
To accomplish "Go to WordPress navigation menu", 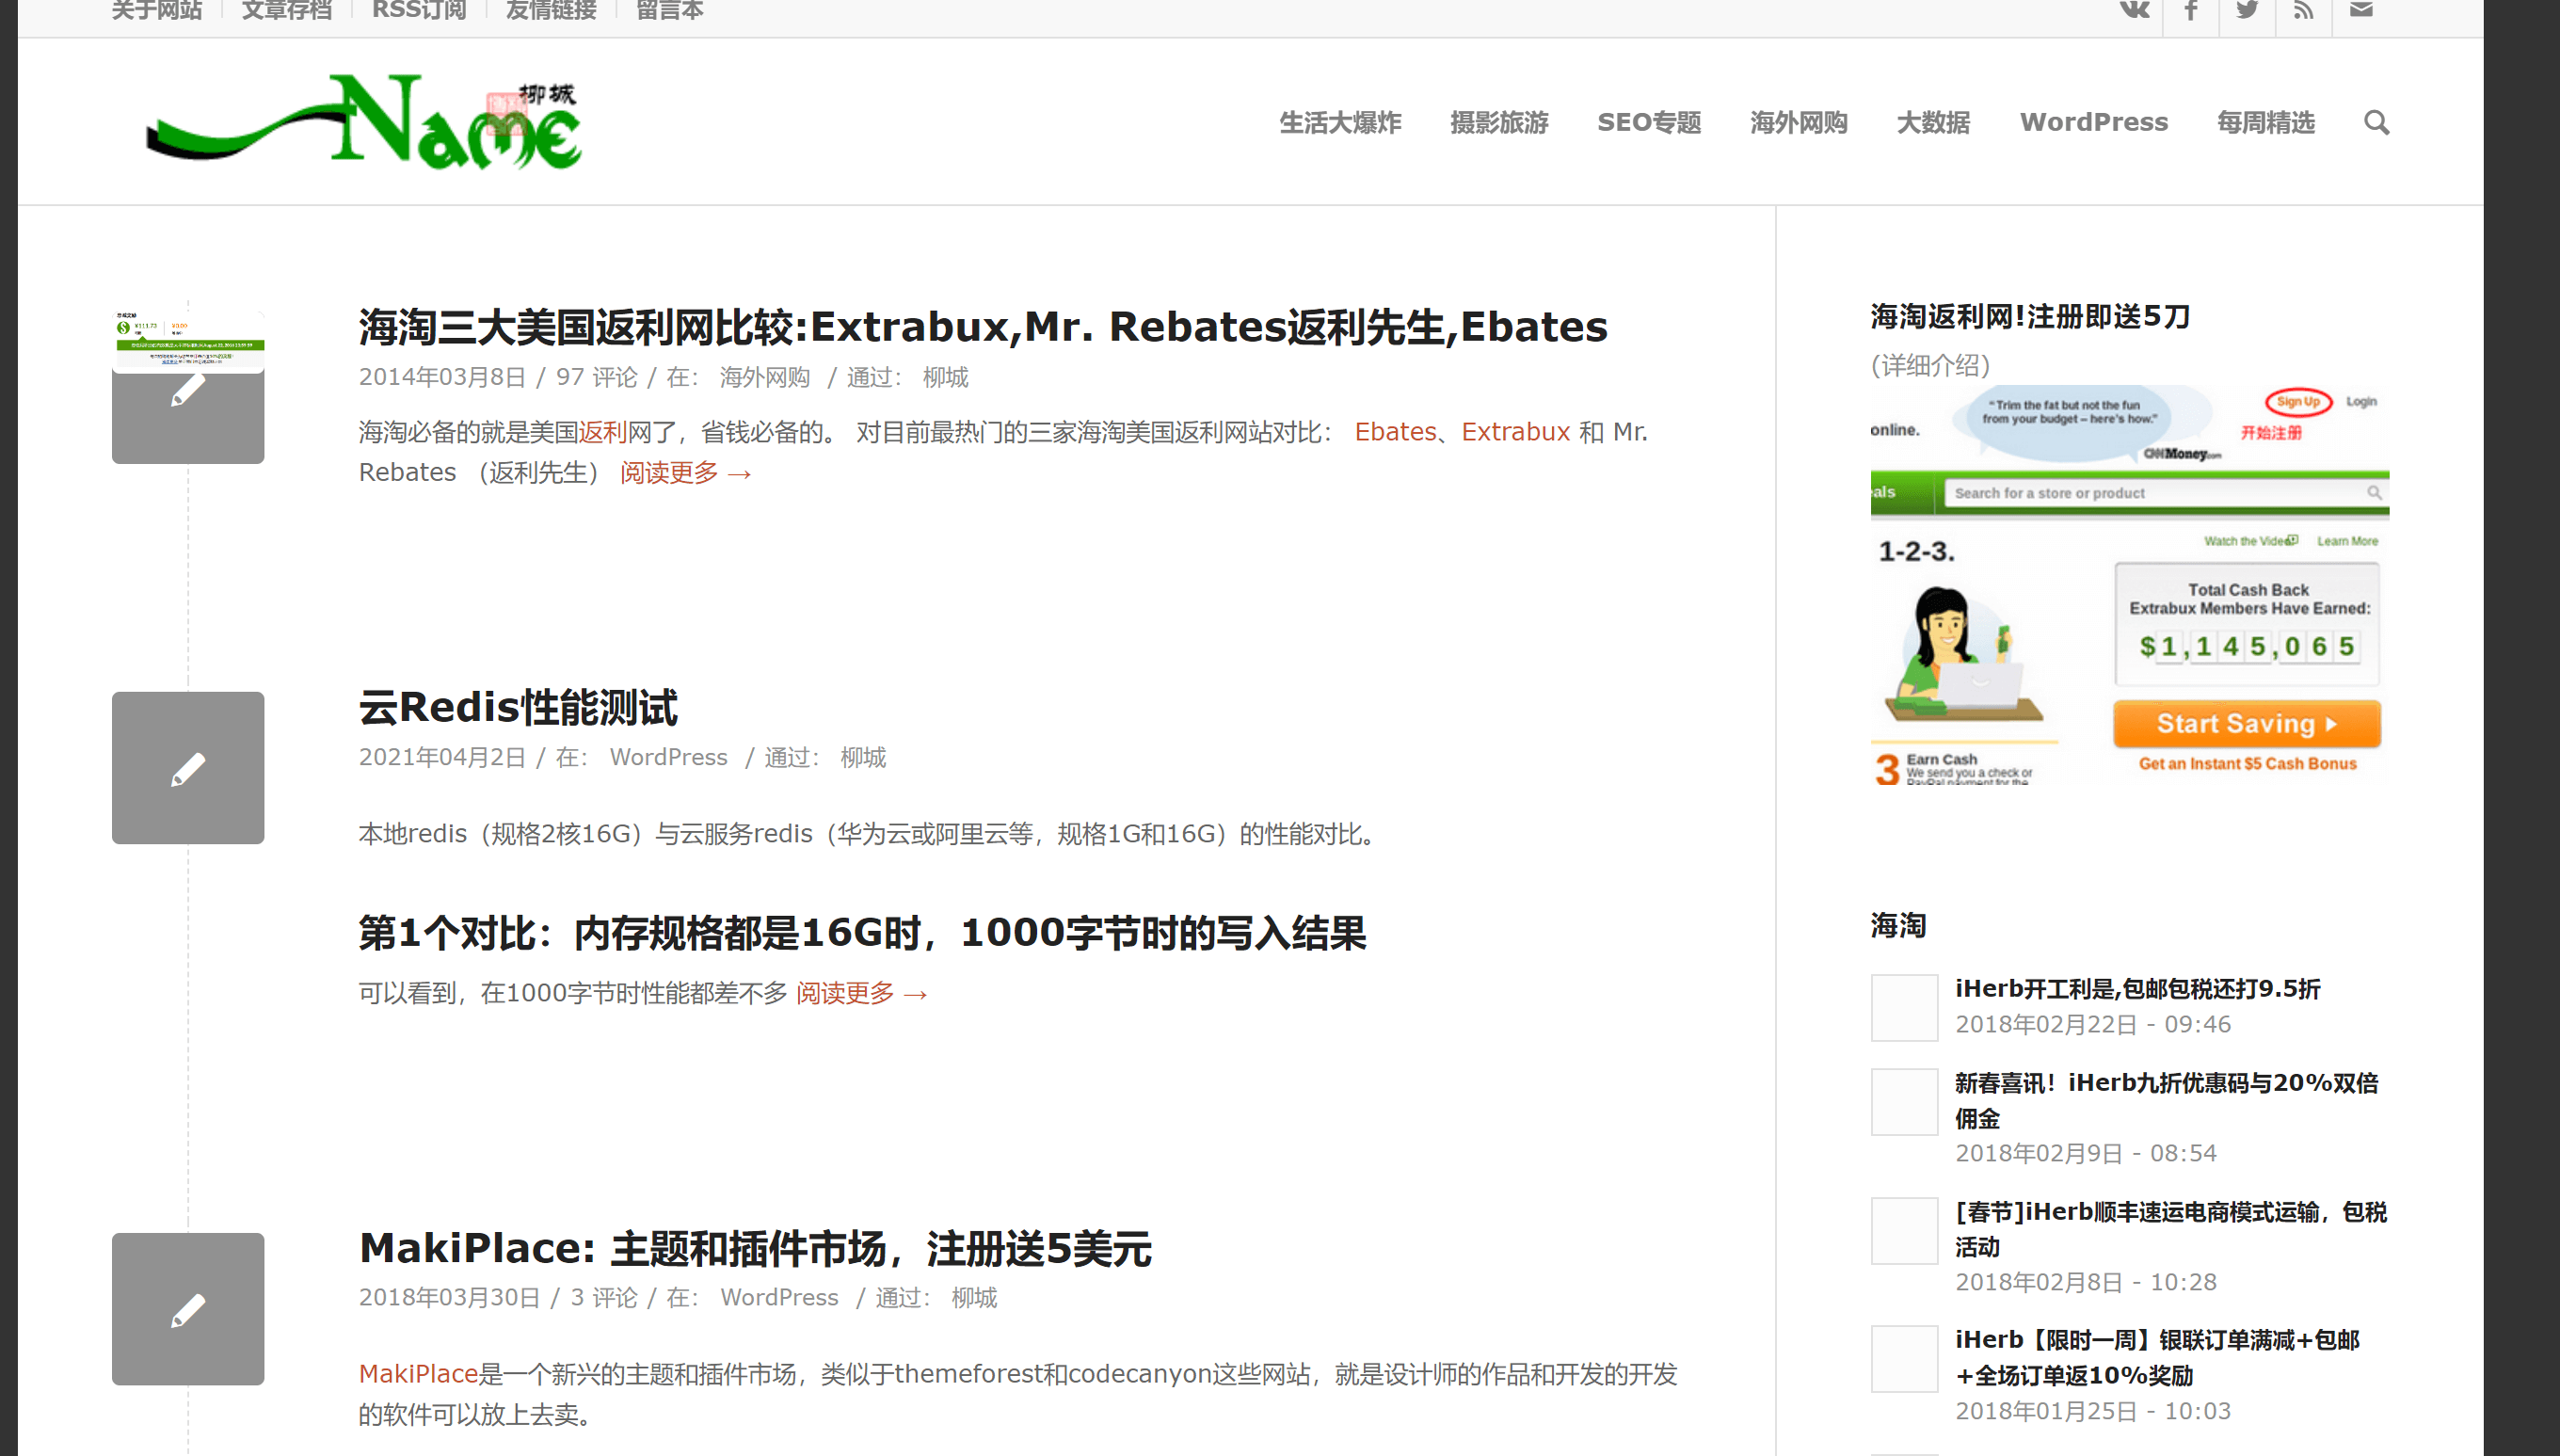I will point(2094,122).
